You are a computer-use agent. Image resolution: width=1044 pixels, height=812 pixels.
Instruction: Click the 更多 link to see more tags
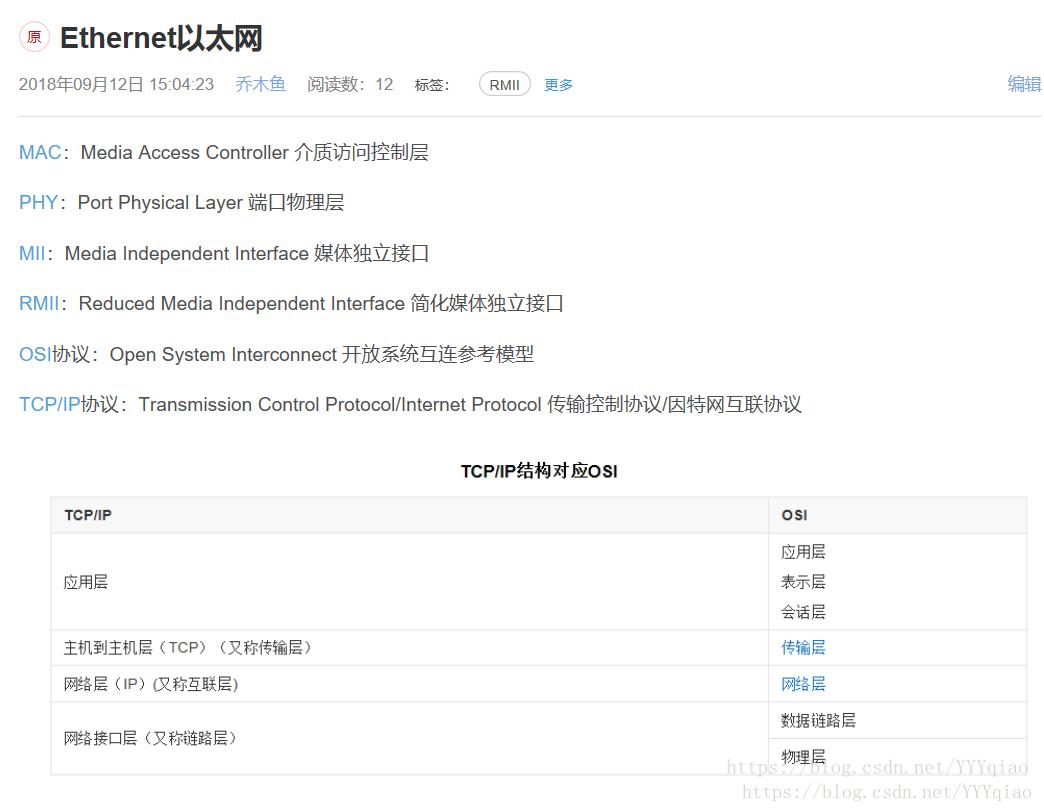point(558,84)
